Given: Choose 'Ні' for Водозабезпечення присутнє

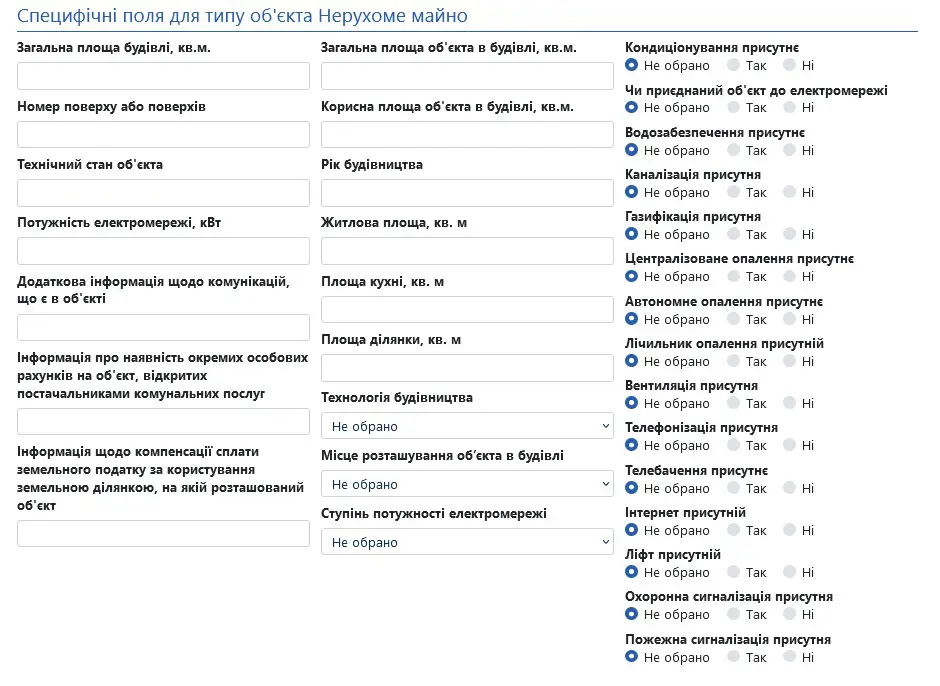Looking at the screenshot, I should tap(789, 150).
